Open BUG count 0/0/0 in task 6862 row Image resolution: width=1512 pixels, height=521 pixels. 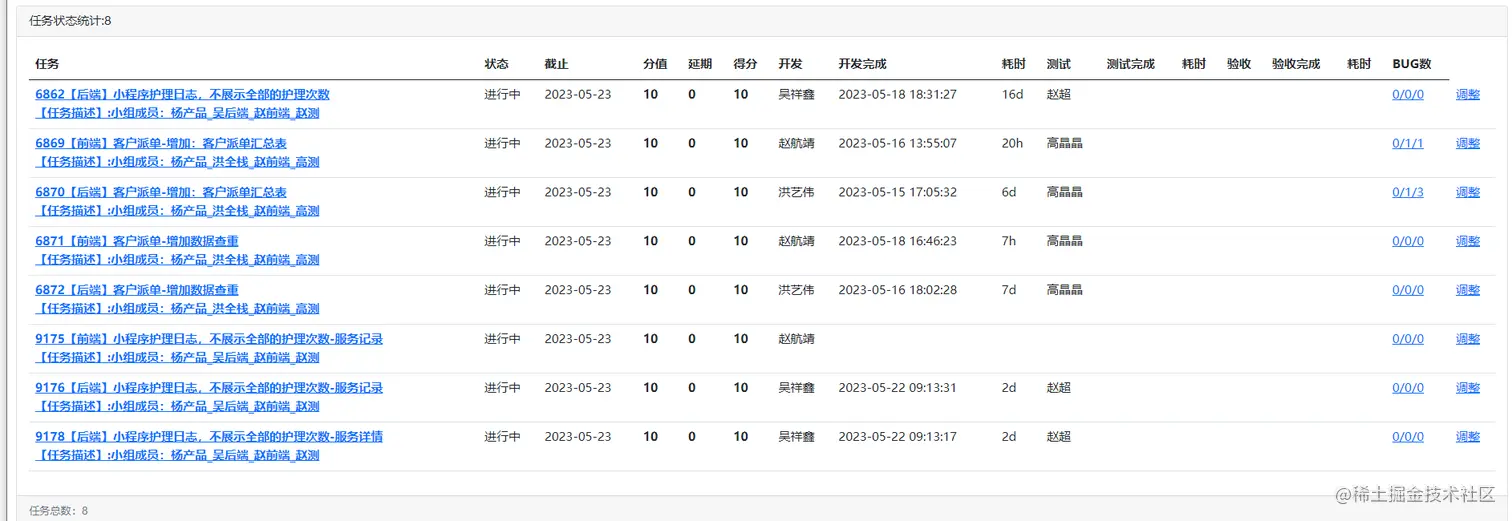(1408, 95)
